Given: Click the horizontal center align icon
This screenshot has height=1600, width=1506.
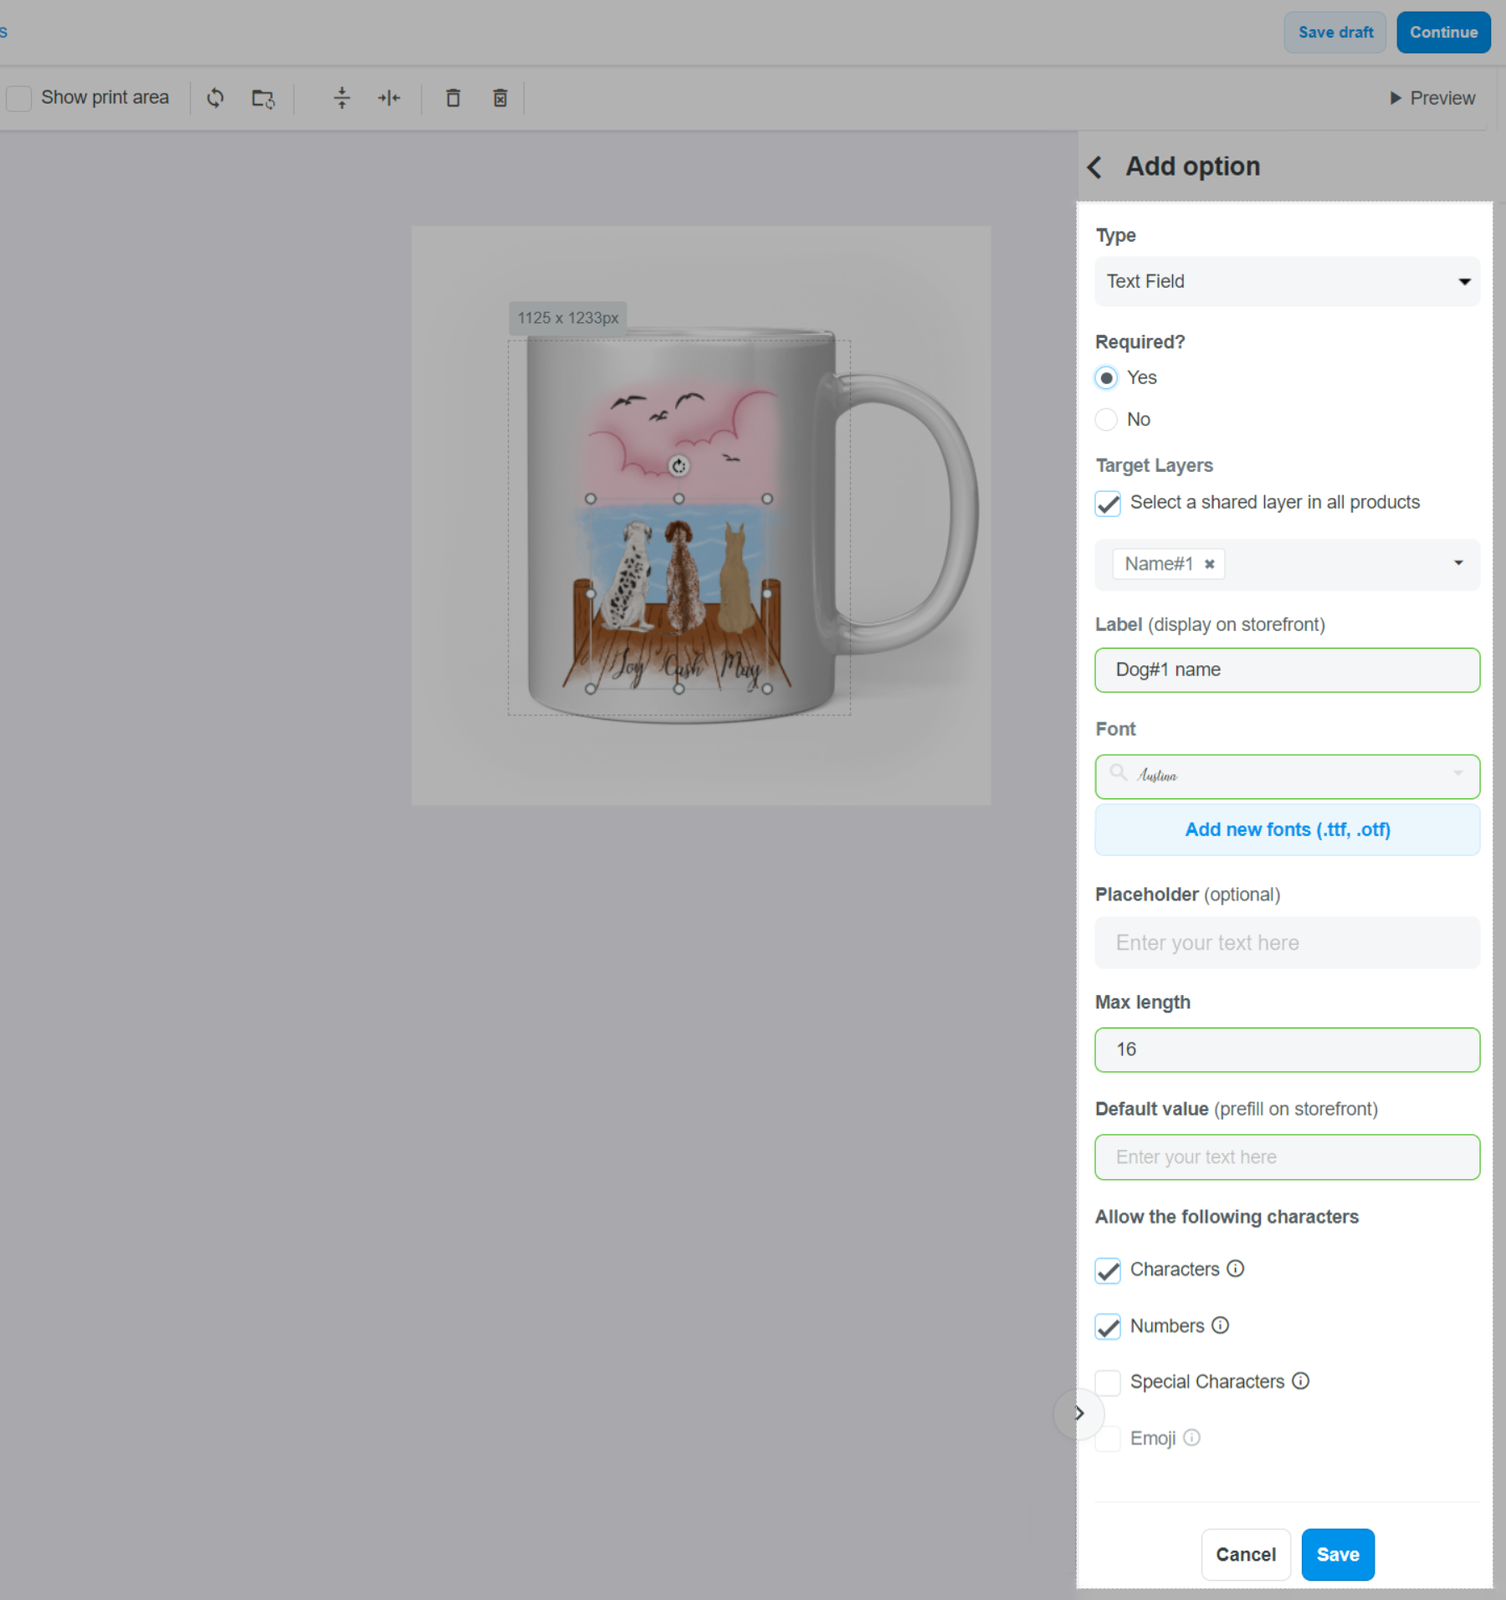Looking at the screenshot, I should pos(389,98).
